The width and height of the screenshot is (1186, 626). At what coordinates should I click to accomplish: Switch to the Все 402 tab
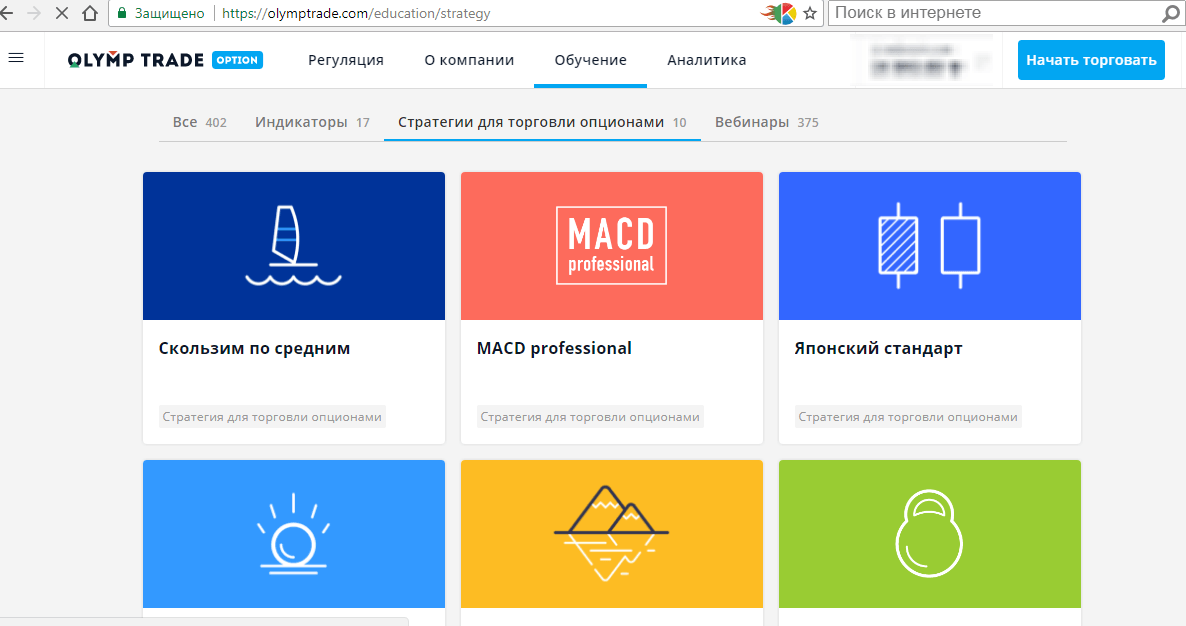pyautogui.click(x=200, y=122)
